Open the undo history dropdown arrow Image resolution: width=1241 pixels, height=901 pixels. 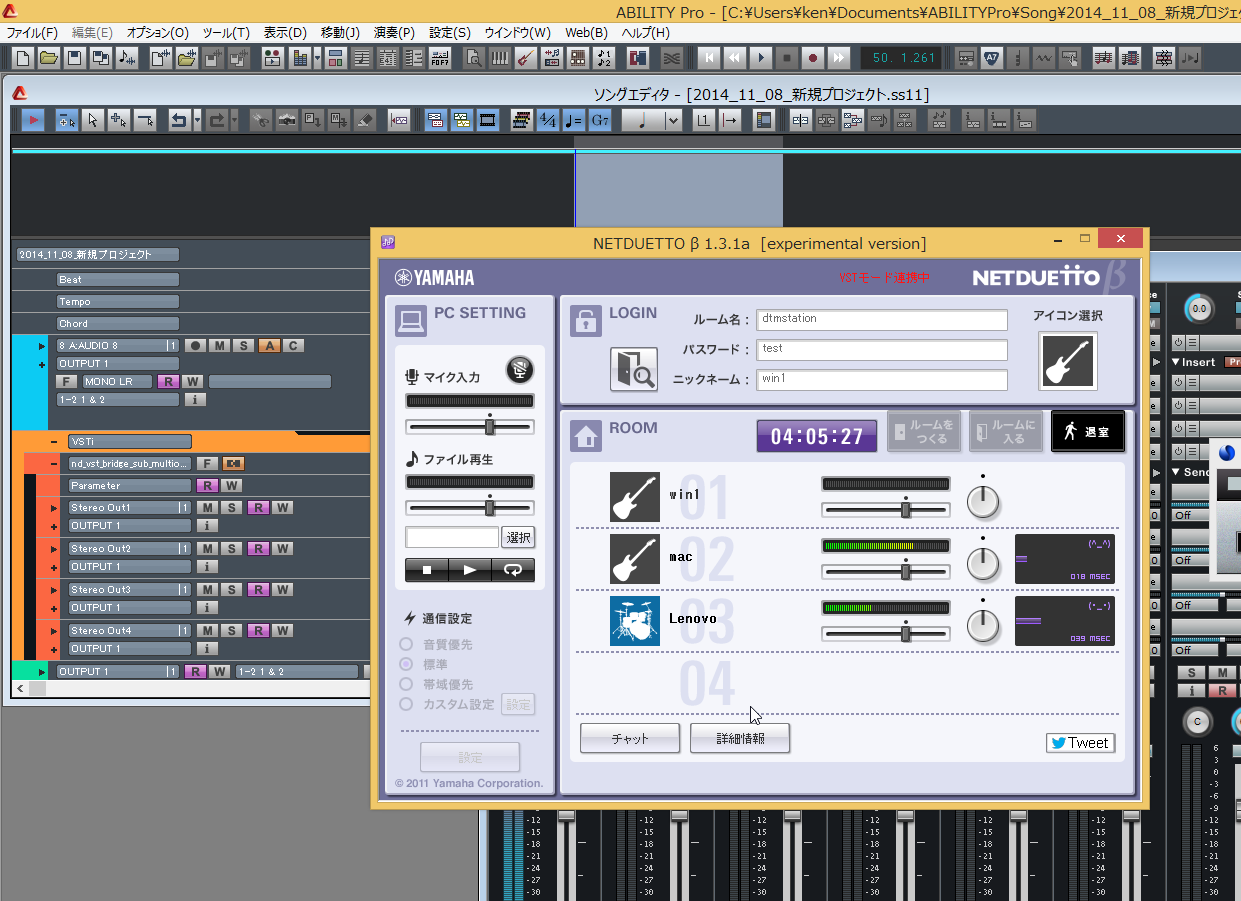click(x=197, y=121)
